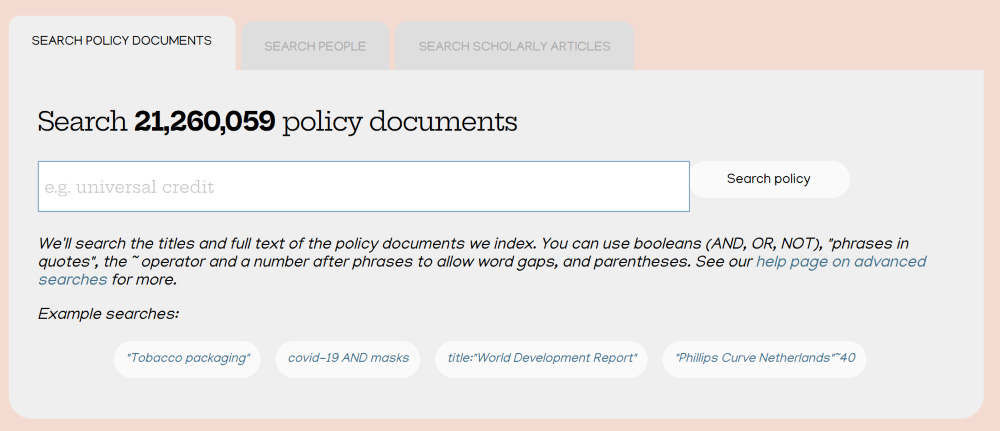Choose the "Phillips Curve Netherlands"~40 example
The height and width of the screenshot is (431, 1000).
tap(764, 358)
